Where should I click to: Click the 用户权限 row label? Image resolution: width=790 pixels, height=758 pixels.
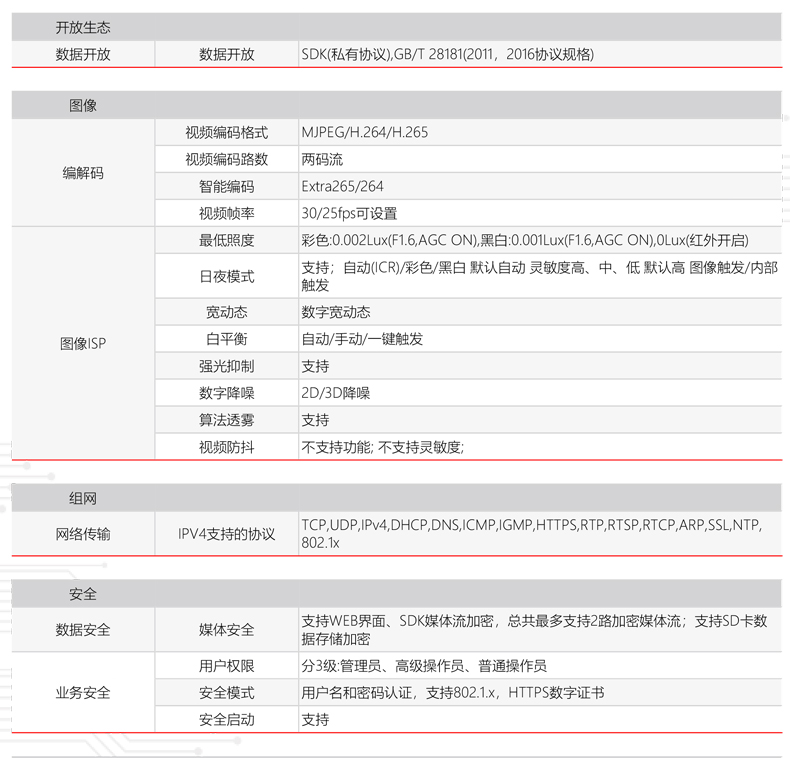pos(227,666)
